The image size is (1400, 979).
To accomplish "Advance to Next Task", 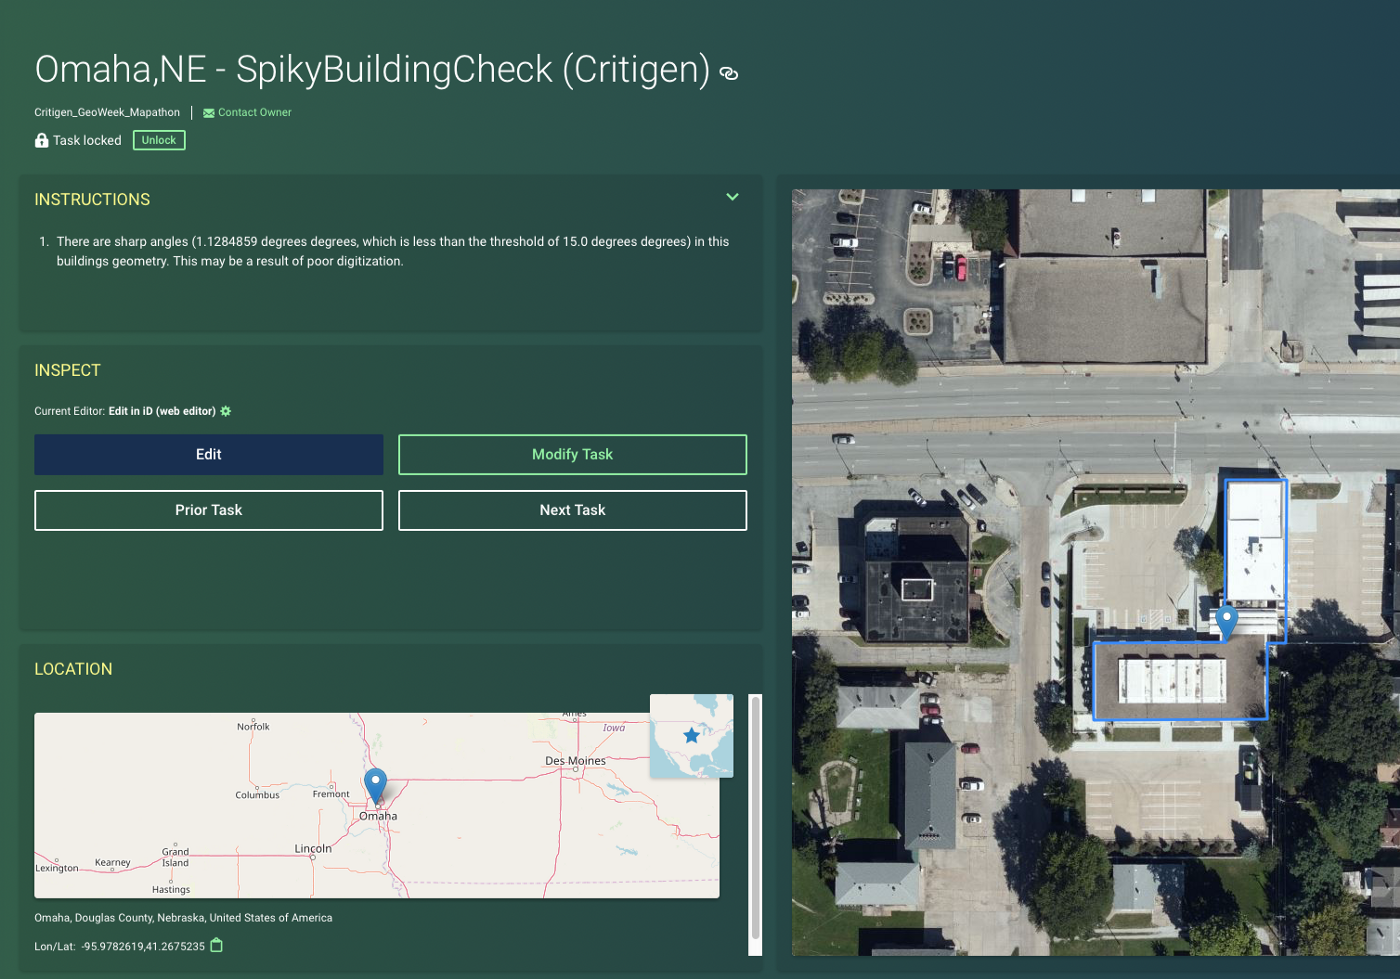I will [x=572, y=510].
